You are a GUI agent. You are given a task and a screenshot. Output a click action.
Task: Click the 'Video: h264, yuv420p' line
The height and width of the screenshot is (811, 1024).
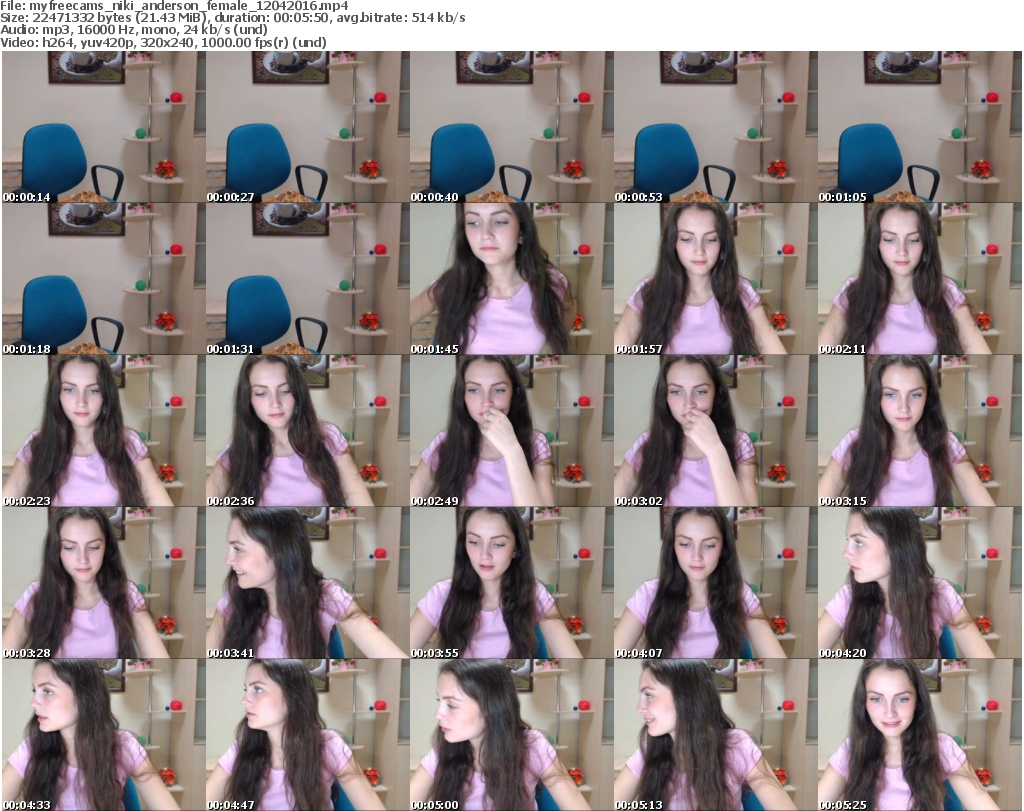point(163,42)
